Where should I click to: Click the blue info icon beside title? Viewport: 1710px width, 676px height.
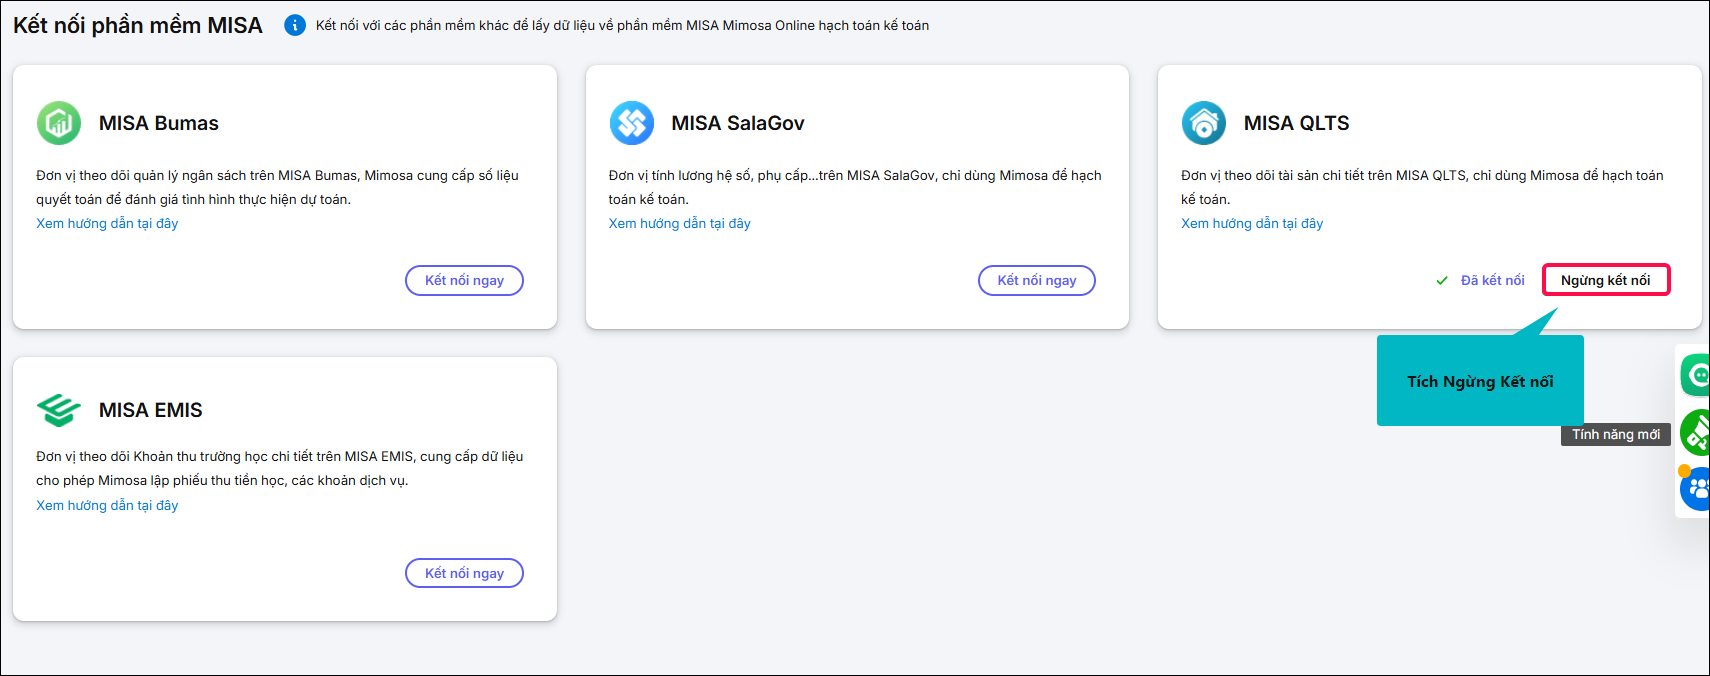(x=295, y=25)
